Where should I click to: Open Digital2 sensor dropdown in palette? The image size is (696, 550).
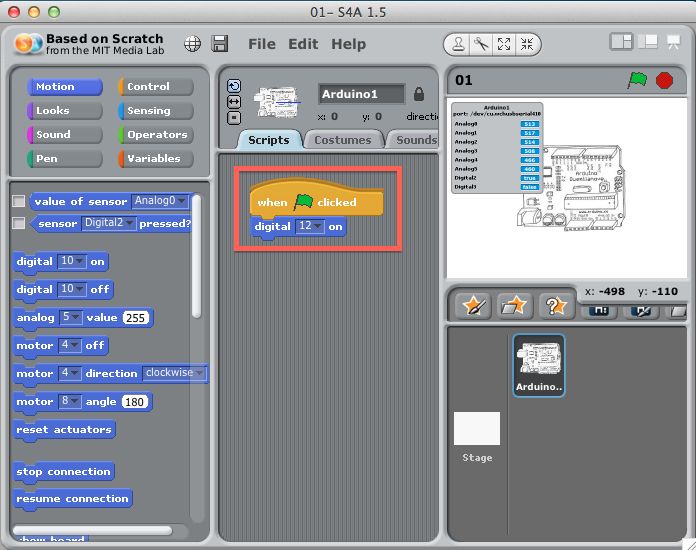[x=109, y=222]
